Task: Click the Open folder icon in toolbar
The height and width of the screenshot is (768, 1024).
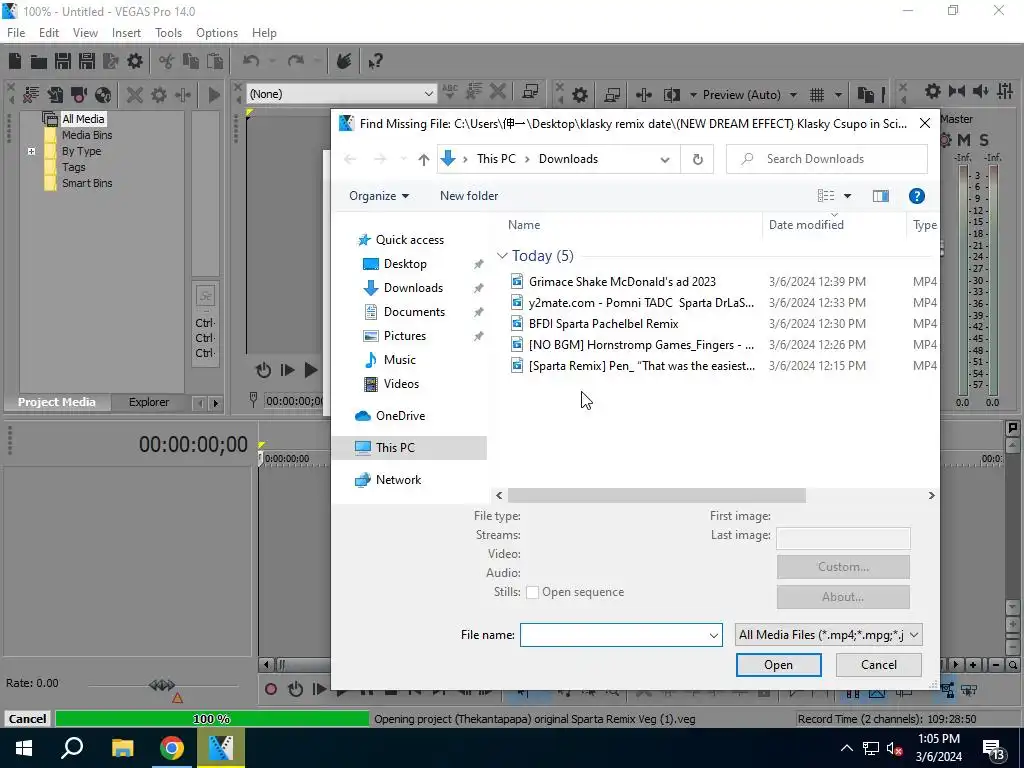Action: point(39,61)
